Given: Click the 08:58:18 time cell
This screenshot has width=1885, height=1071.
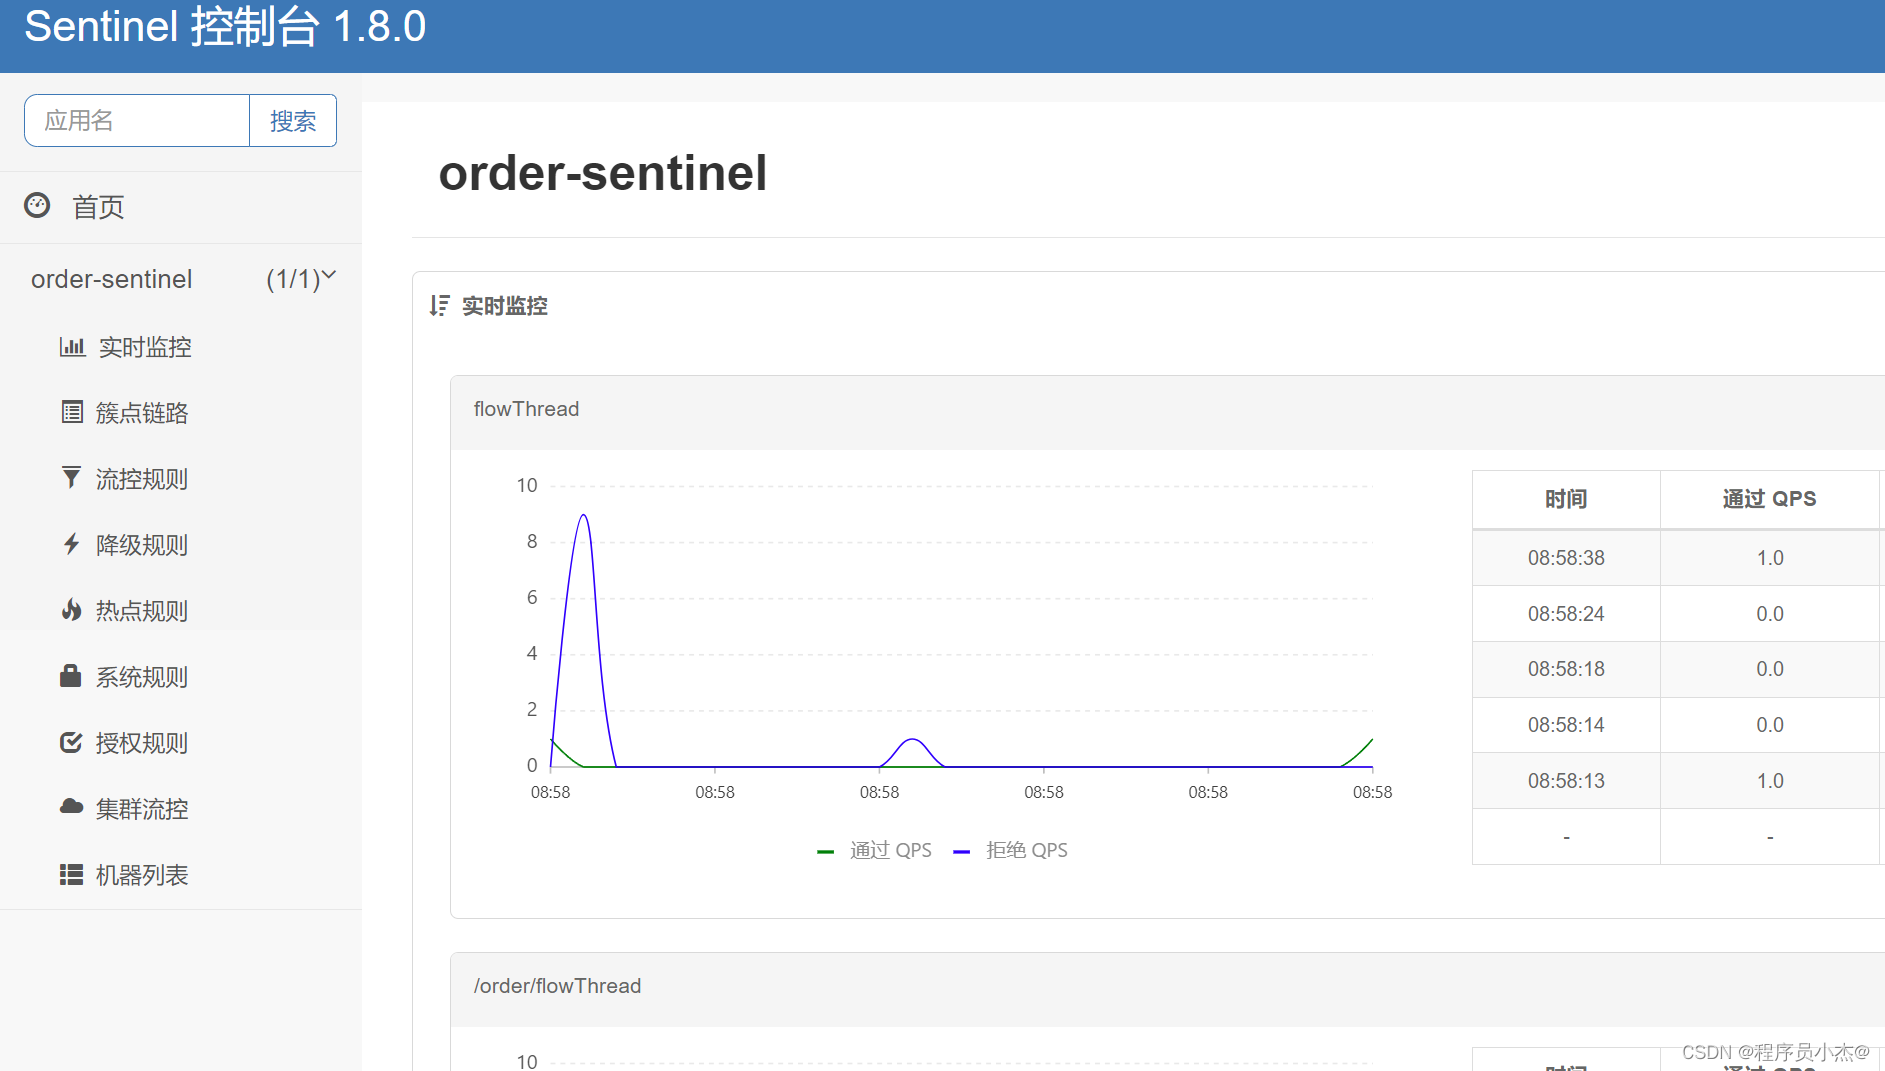Looking at the screenshot, I should point(1566,669).
